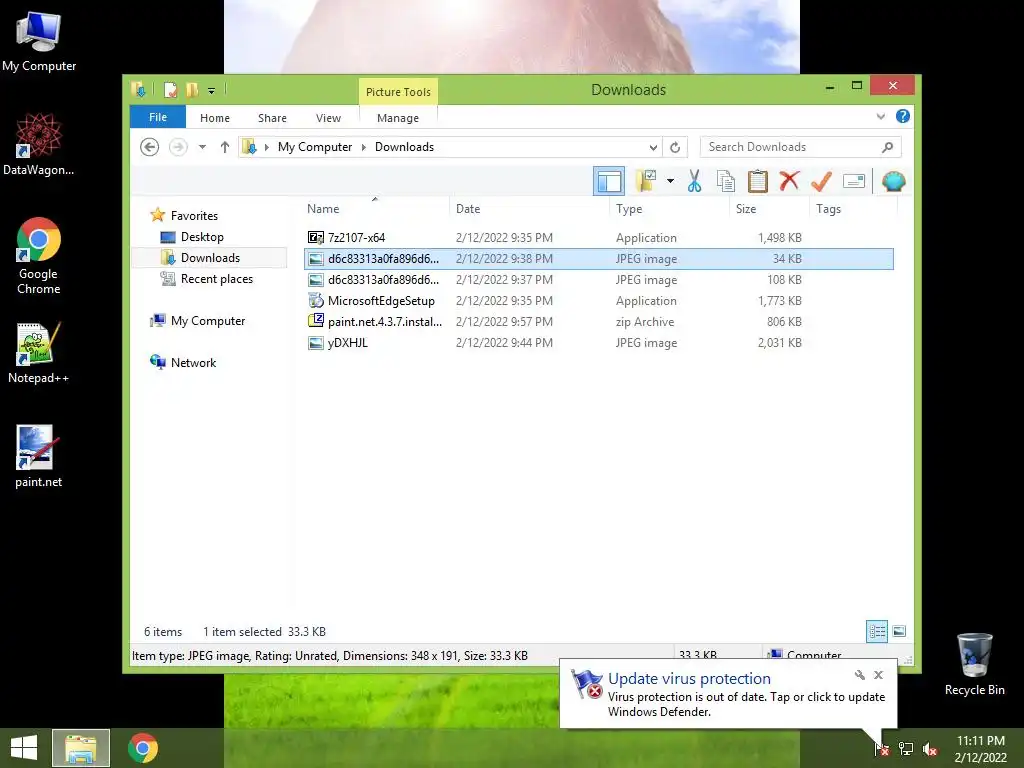1024x768 pixels.
Task: Switch to the Home ribbon tab
Action: point(215,118)
